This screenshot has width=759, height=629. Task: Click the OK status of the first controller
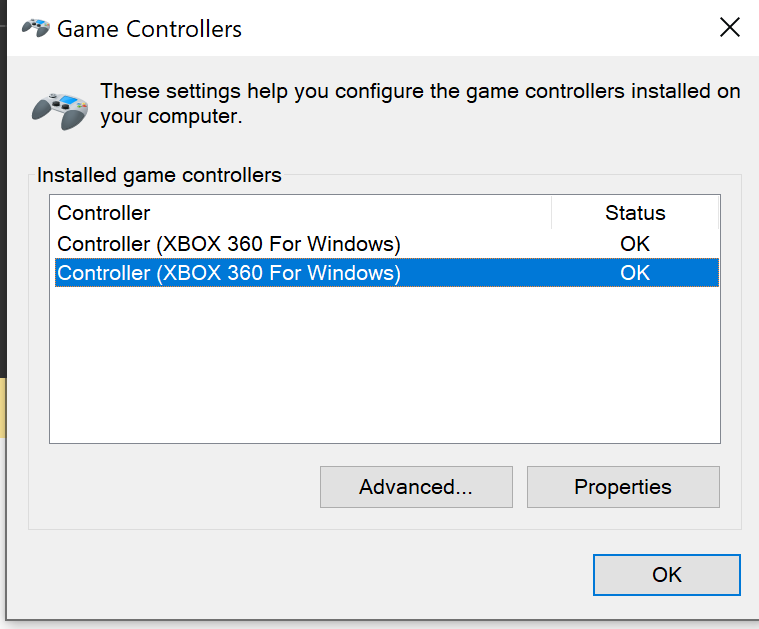click(635, 243)
